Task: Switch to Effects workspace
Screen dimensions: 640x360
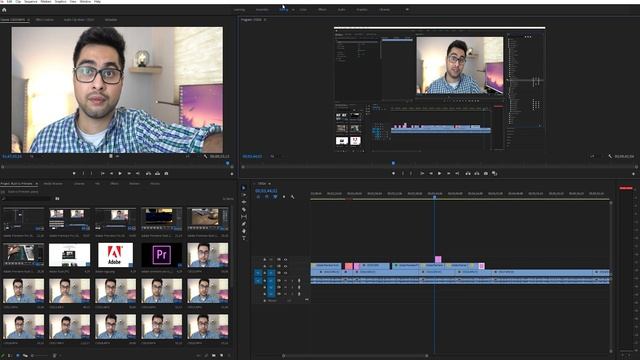Action: [322, 9]
